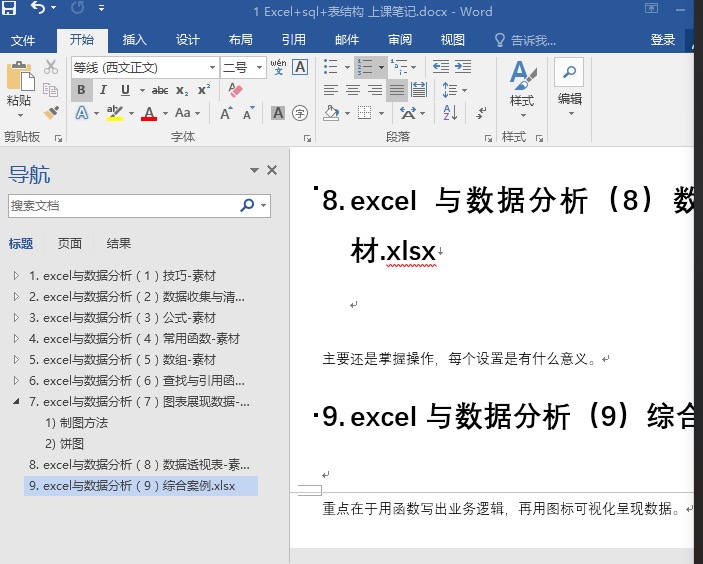This screenshot has width=703, height=564.
Task: Cut selection with the scissors icon
Action: click(51, 67)
